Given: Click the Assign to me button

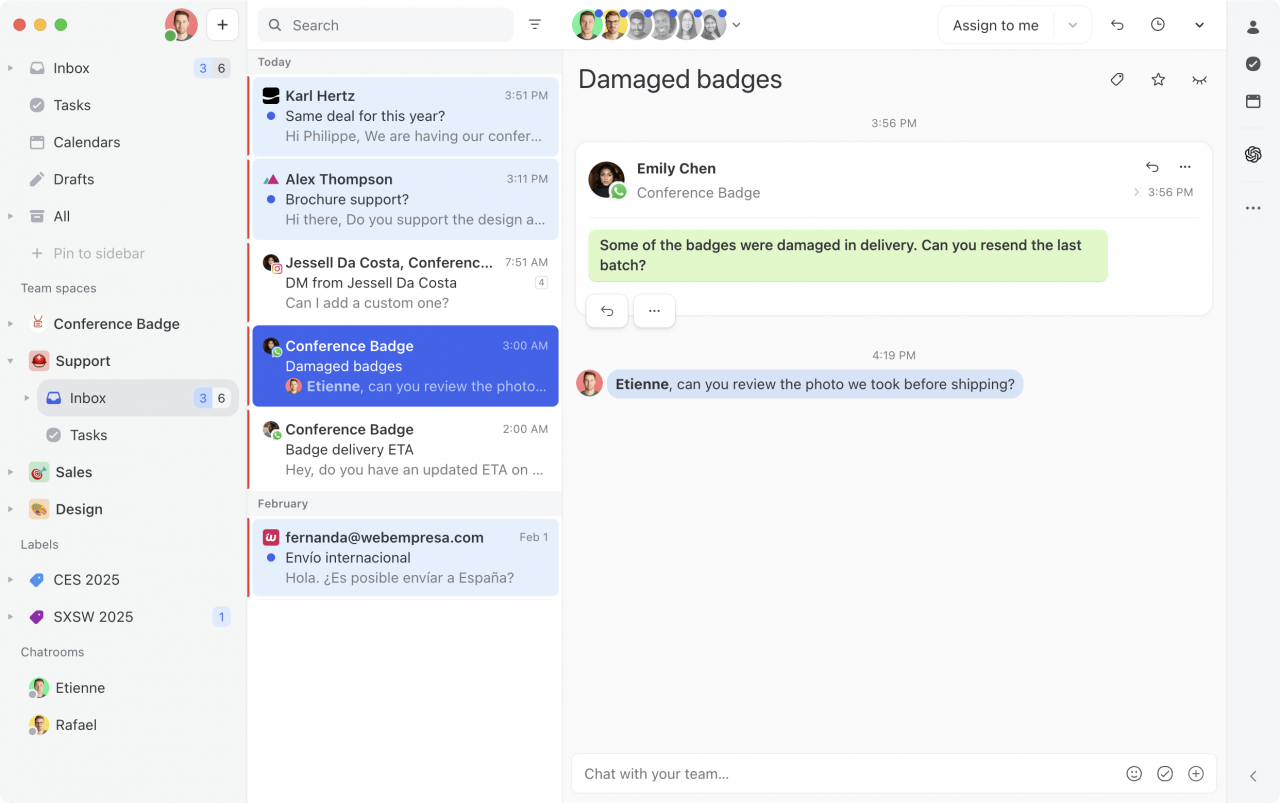Looking at the screenshot, I should tap(995, 25).
